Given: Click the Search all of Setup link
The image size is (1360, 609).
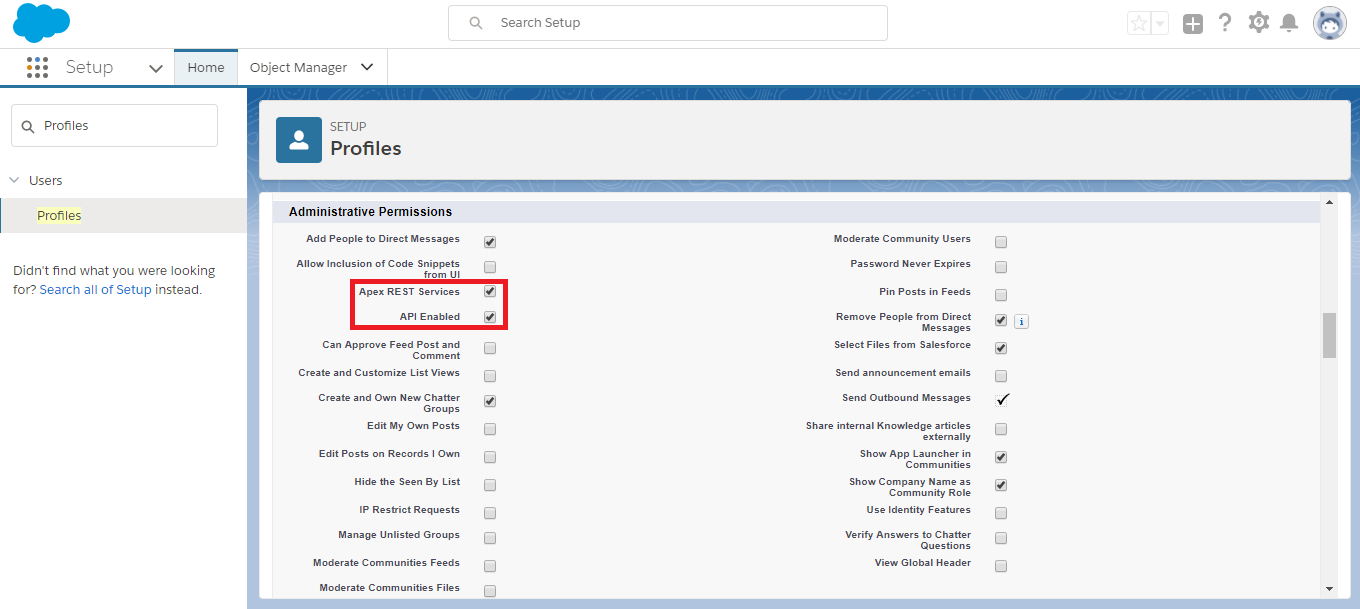Looking at the screenshot, I should click(x=95, y=290).
